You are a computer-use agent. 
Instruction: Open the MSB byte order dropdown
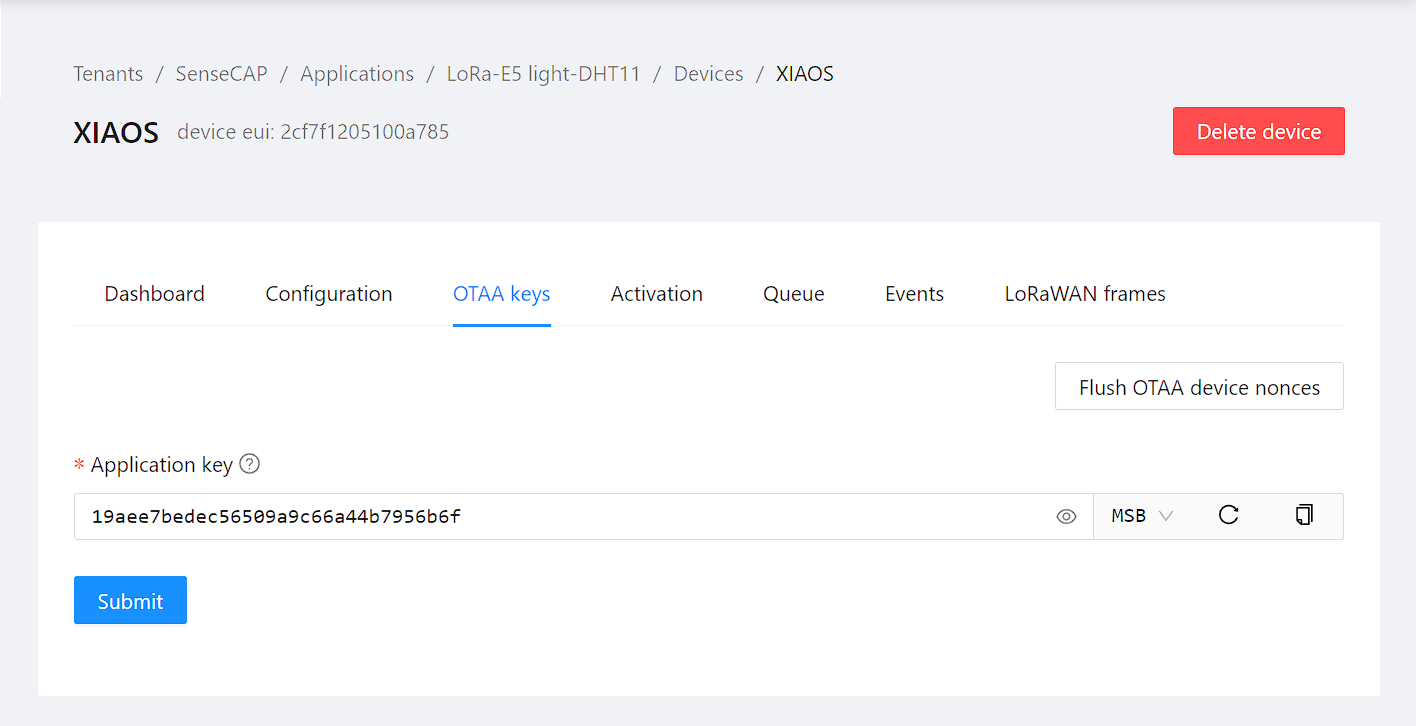tap(1142, 516)
